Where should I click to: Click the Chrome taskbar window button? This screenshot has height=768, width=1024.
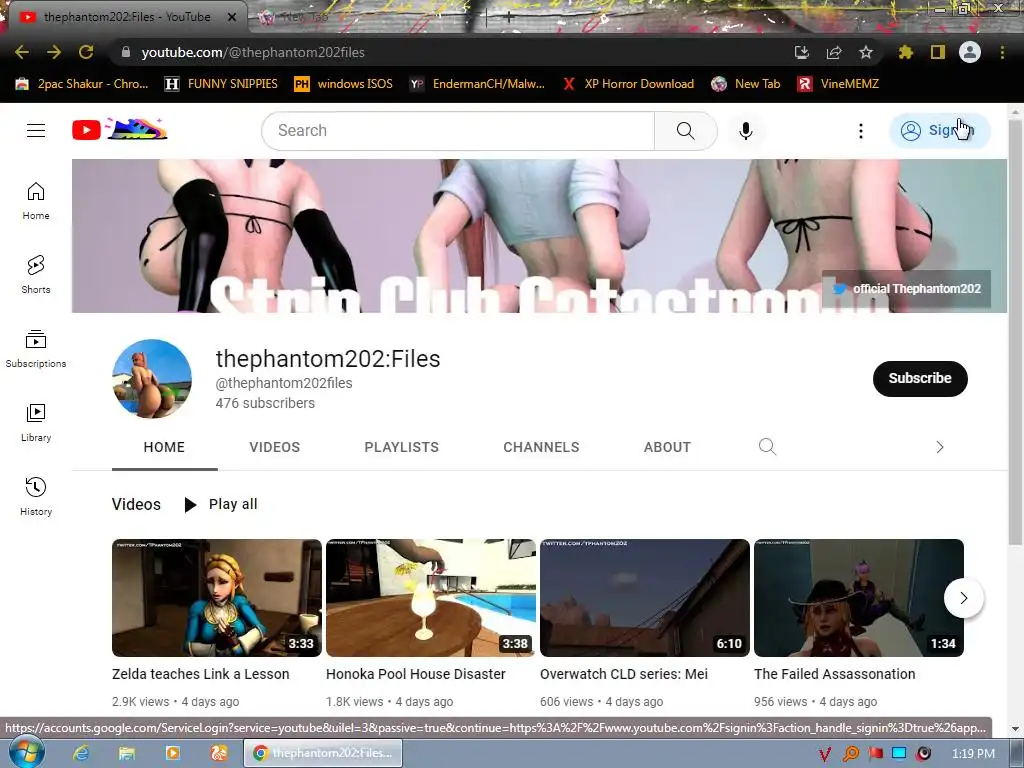tap(323, 753)
